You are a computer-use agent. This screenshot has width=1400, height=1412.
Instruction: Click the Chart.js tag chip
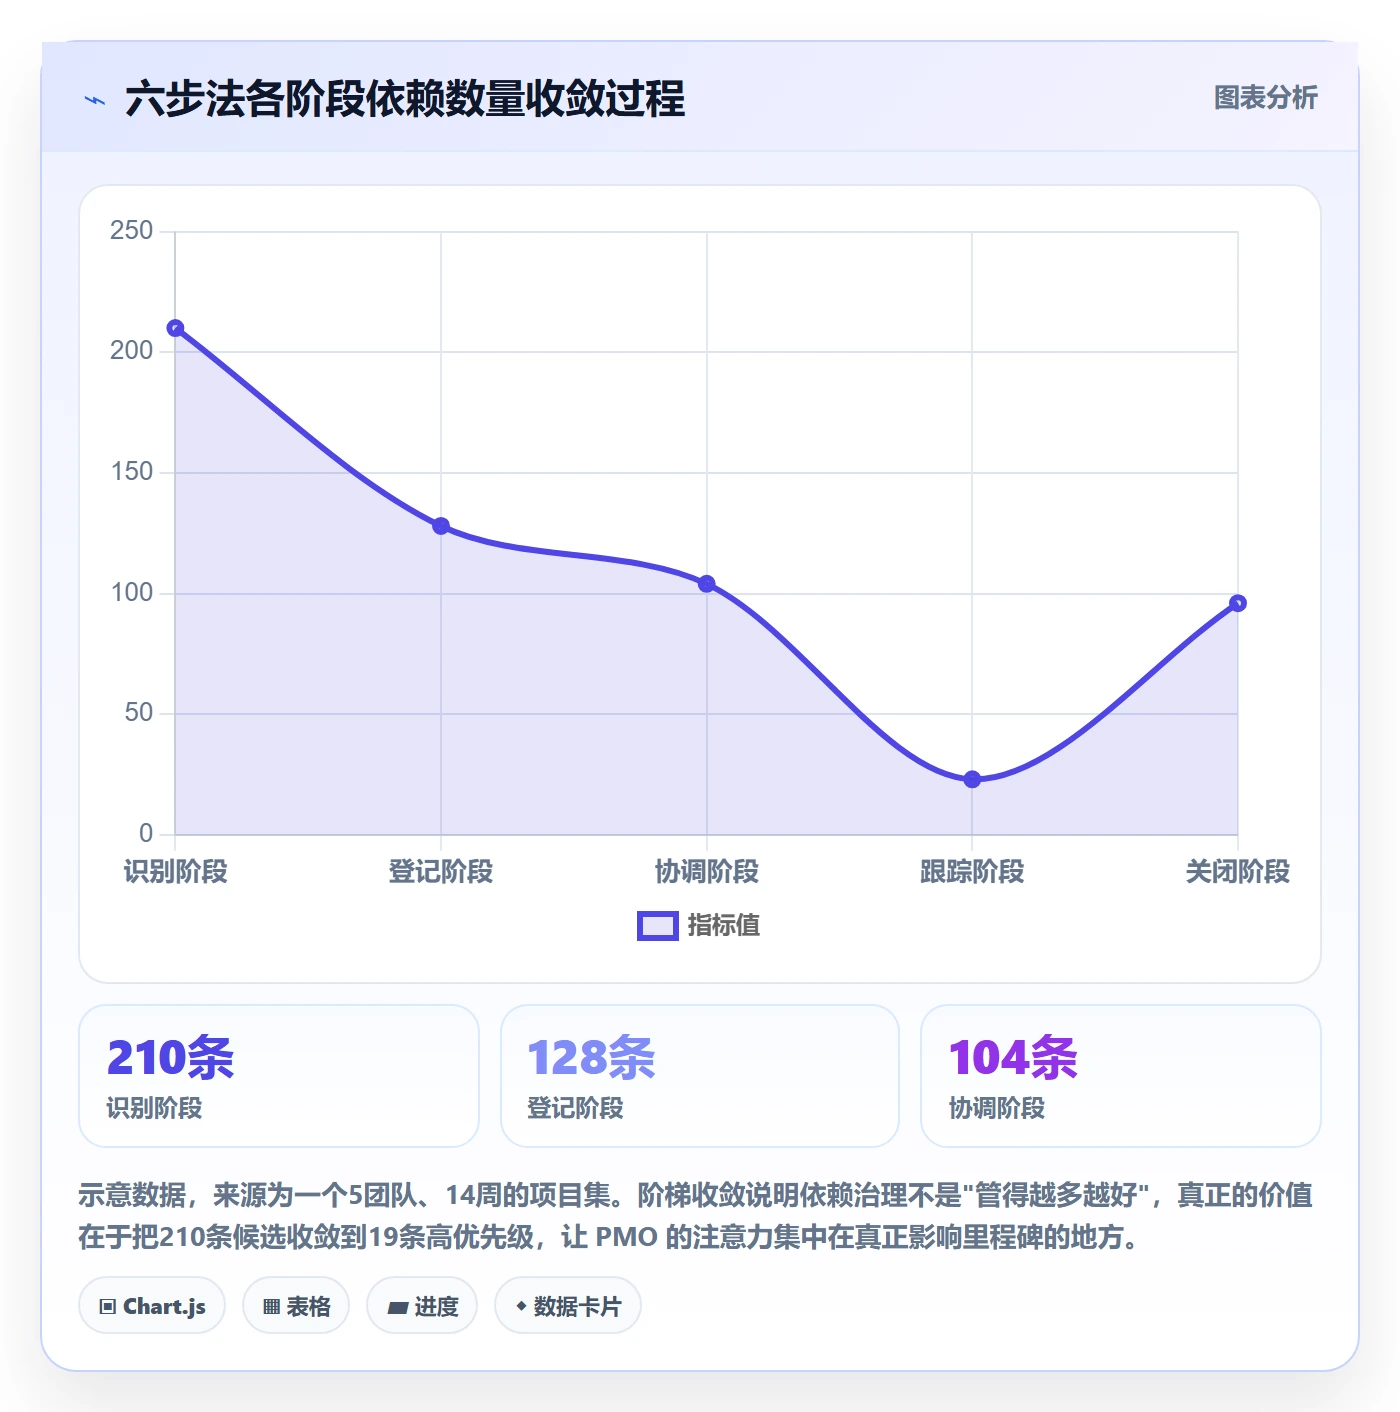pyautogui.click(x=152, y=1306)
